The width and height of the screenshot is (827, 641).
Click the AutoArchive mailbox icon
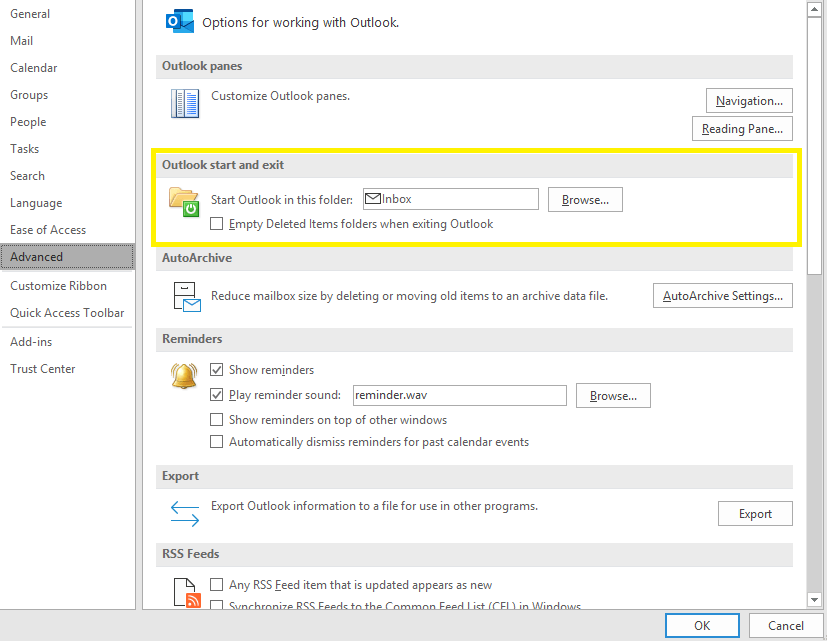click(x=187, y=296)
